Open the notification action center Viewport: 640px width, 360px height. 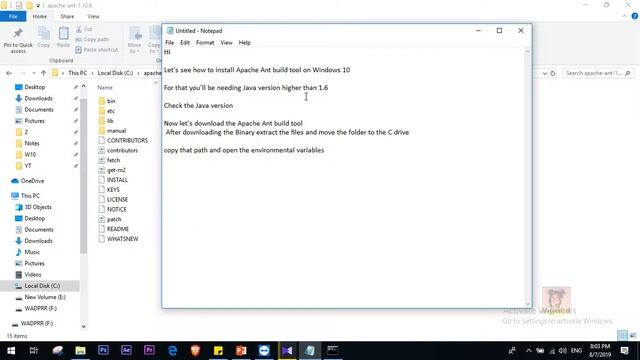click(624, 350)
